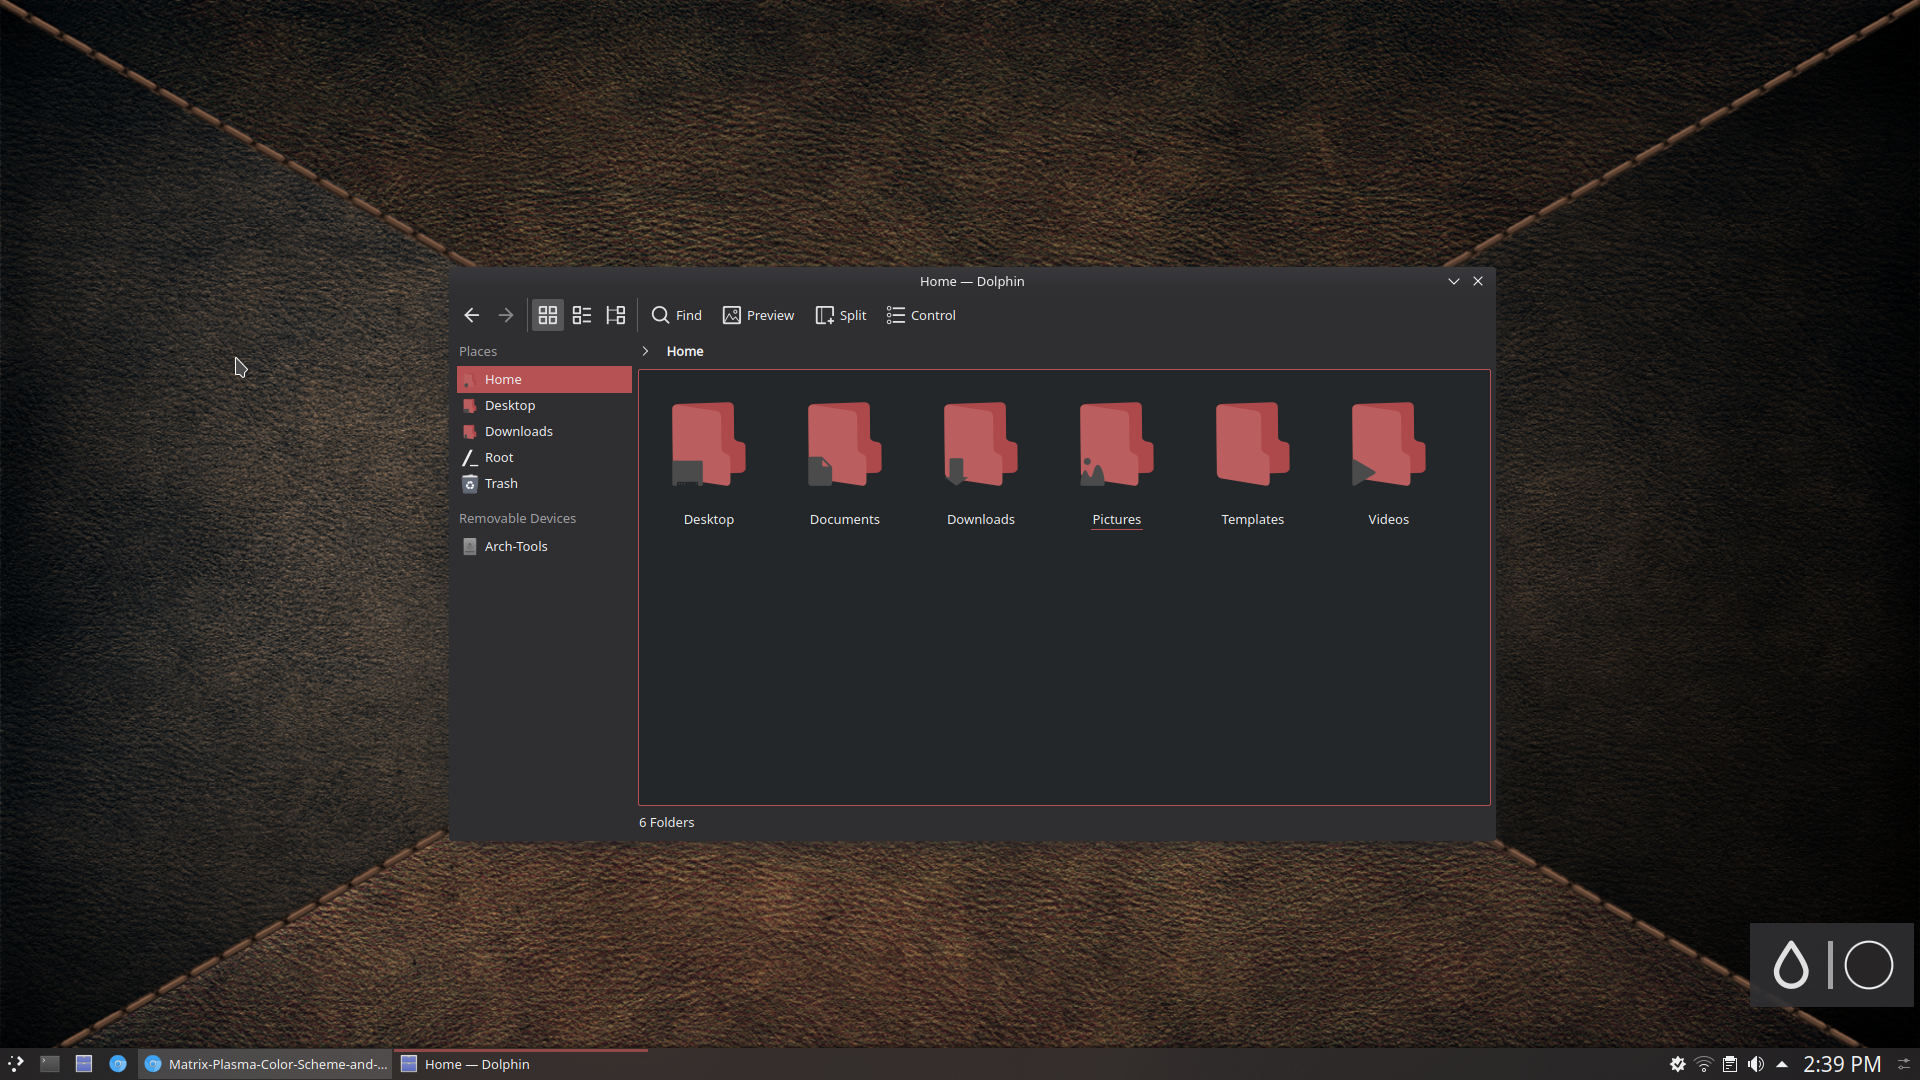Select the Videos folder icon
The image size is (1920, 1080).
(1389, 445)
